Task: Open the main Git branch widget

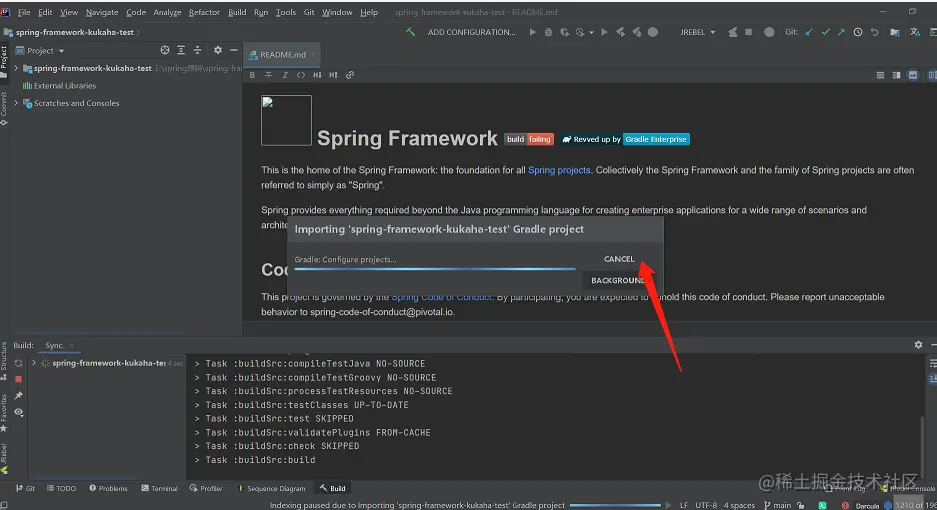Action: [777, 505]
